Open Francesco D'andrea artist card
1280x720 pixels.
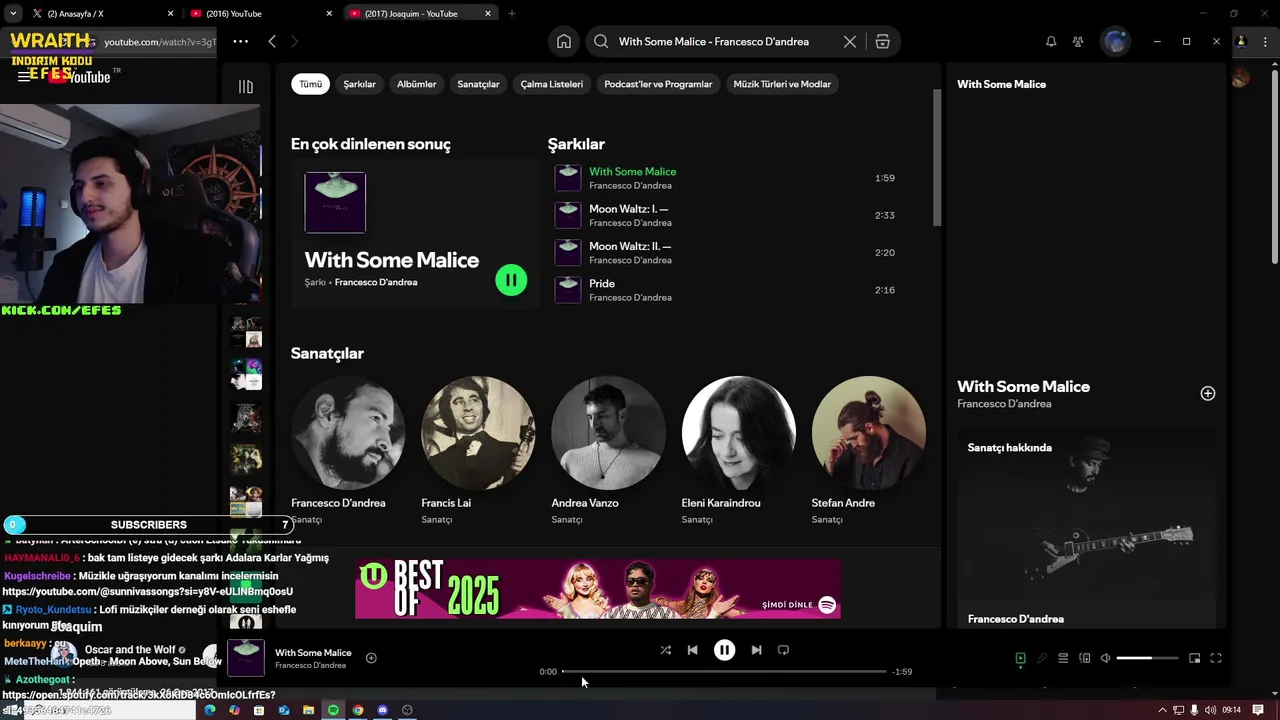coord(348,449)
